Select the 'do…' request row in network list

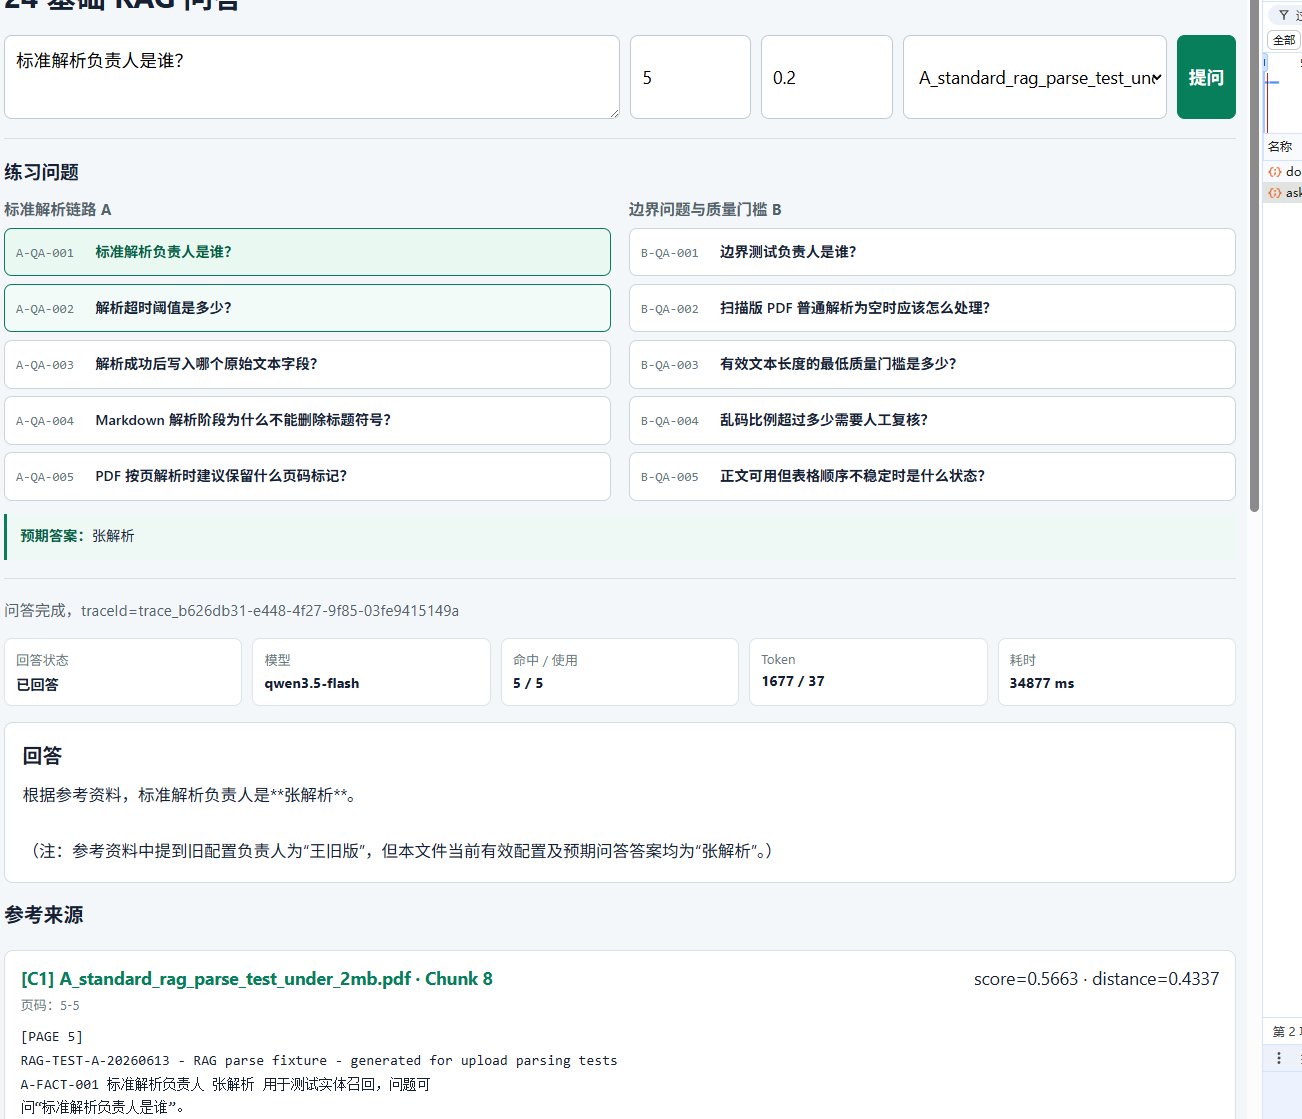coord(1284,172)
